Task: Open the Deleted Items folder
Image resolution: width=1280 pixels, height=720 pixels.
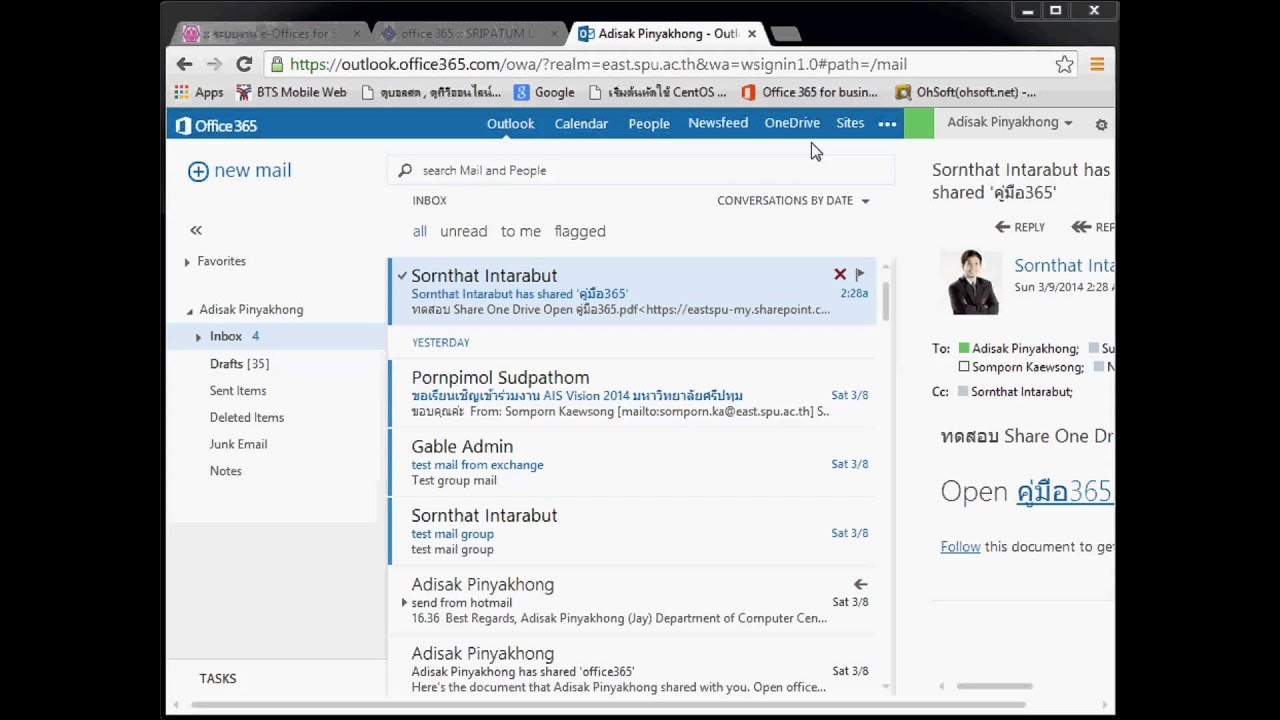Action: click(247, 418)
